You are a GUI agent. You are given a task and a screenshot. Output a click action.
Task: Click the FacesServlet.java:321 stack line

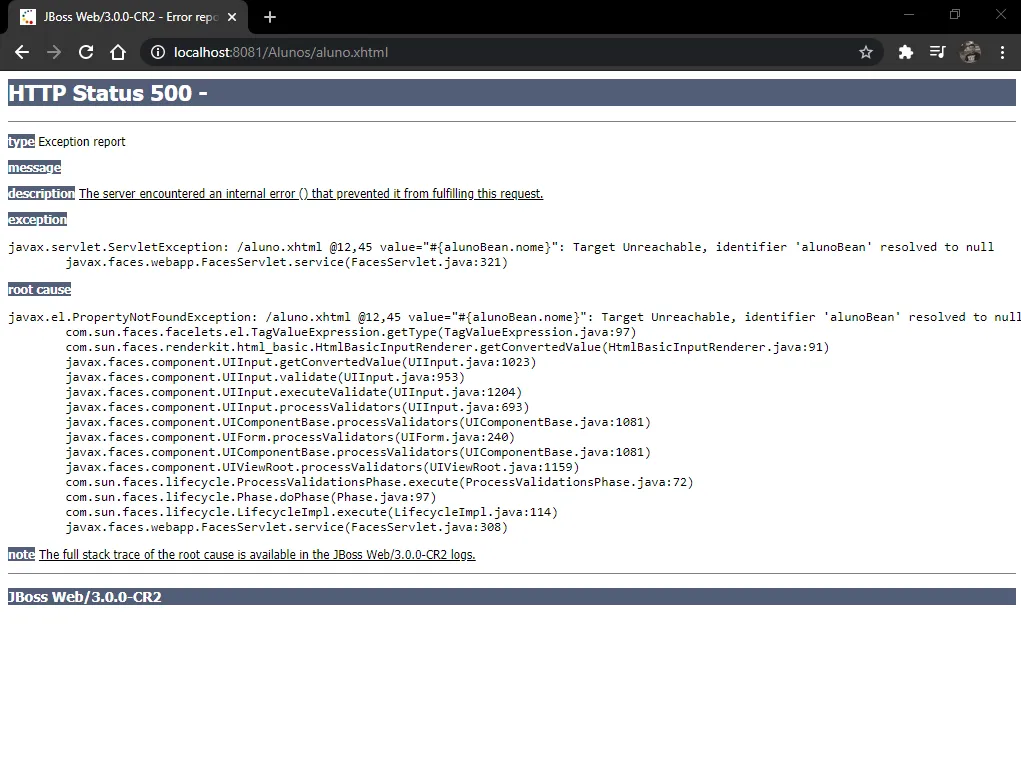point(287,262)
